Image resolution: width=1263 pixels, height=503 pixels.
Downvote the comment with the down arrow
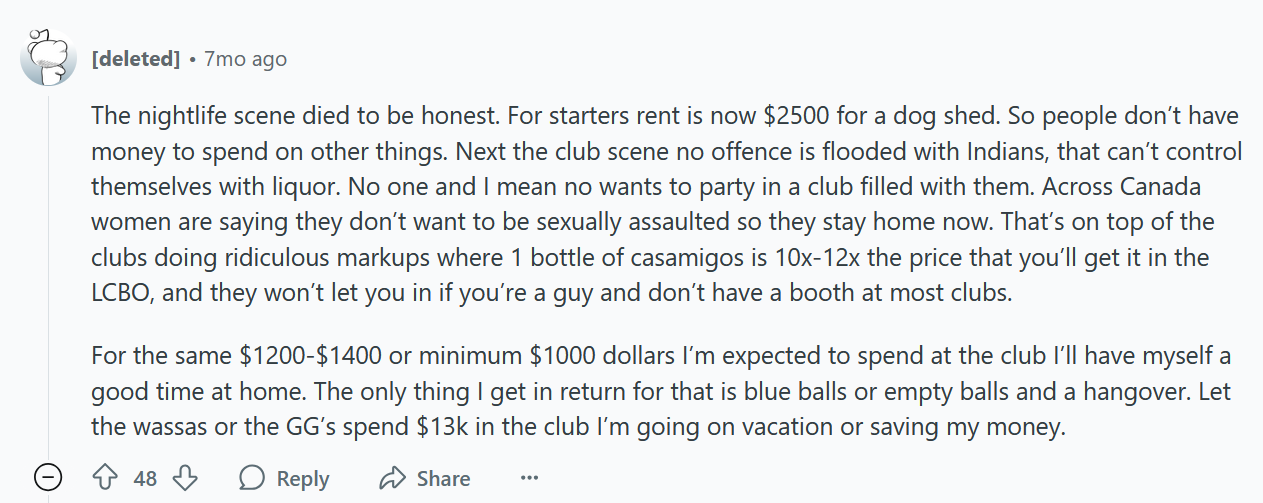point(187,478)
